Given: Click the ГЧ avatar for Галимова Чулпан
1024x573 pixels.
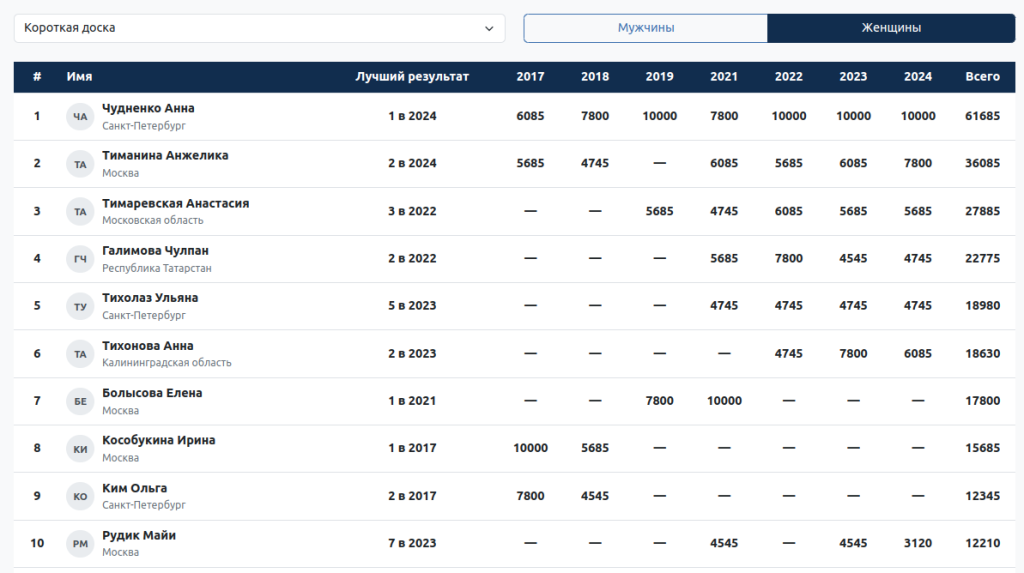Looking at the screenshot, I should (x=80, y=259).
